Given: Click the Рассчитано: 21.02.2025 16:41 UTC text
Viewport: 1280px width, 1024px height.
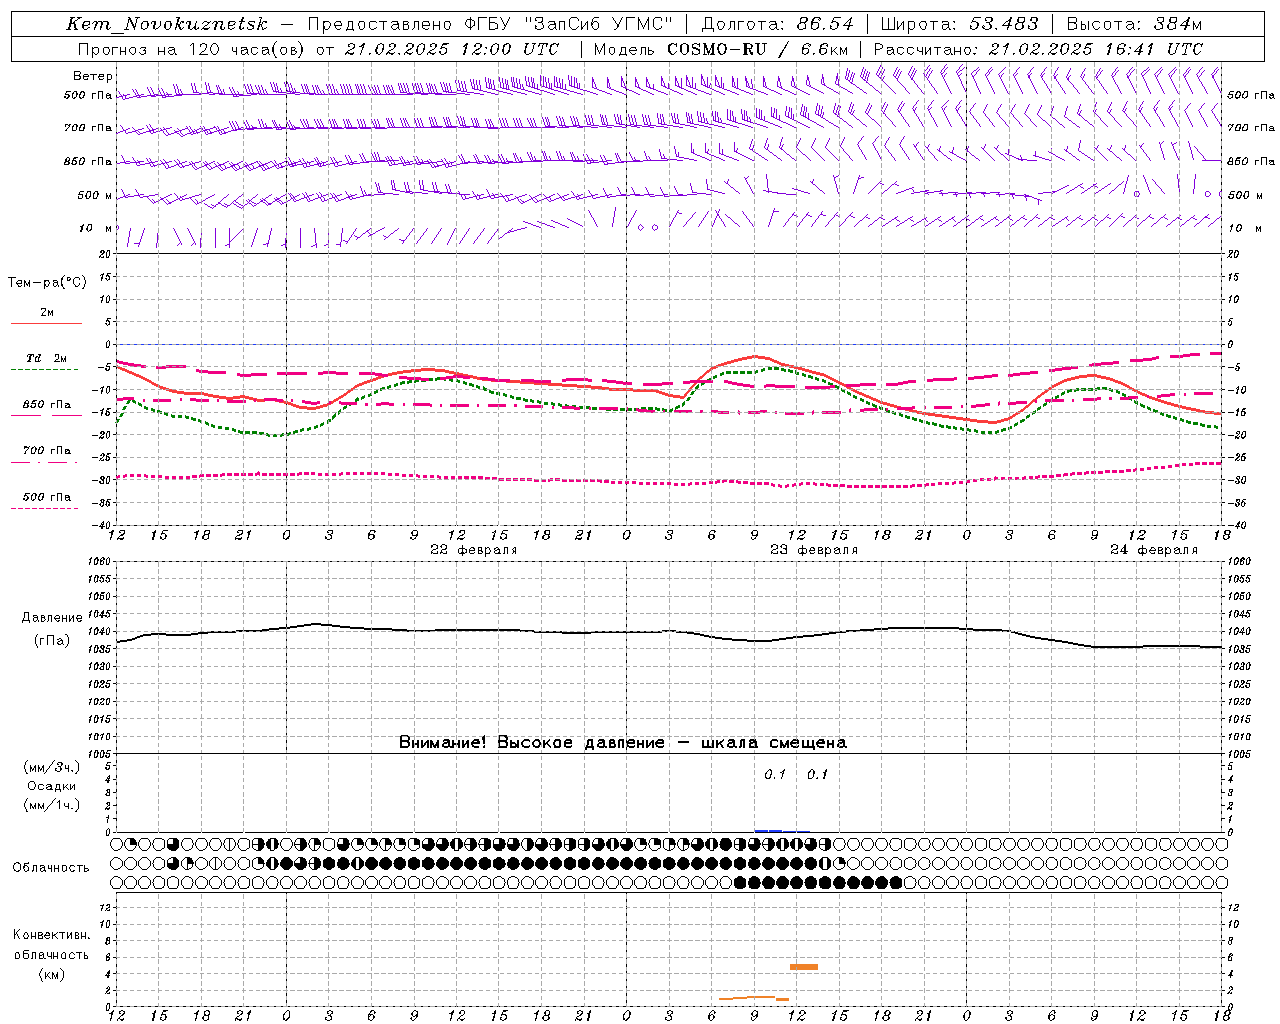Looking at the screenshot, I should point(1038,49).
